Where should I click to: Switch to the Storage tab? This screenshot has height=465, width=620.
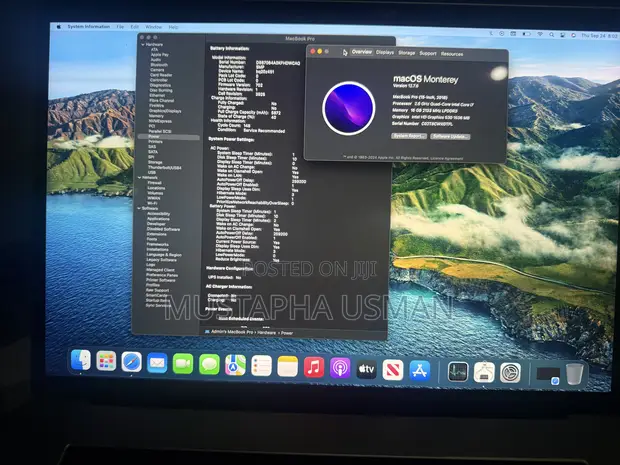[406, 53]
